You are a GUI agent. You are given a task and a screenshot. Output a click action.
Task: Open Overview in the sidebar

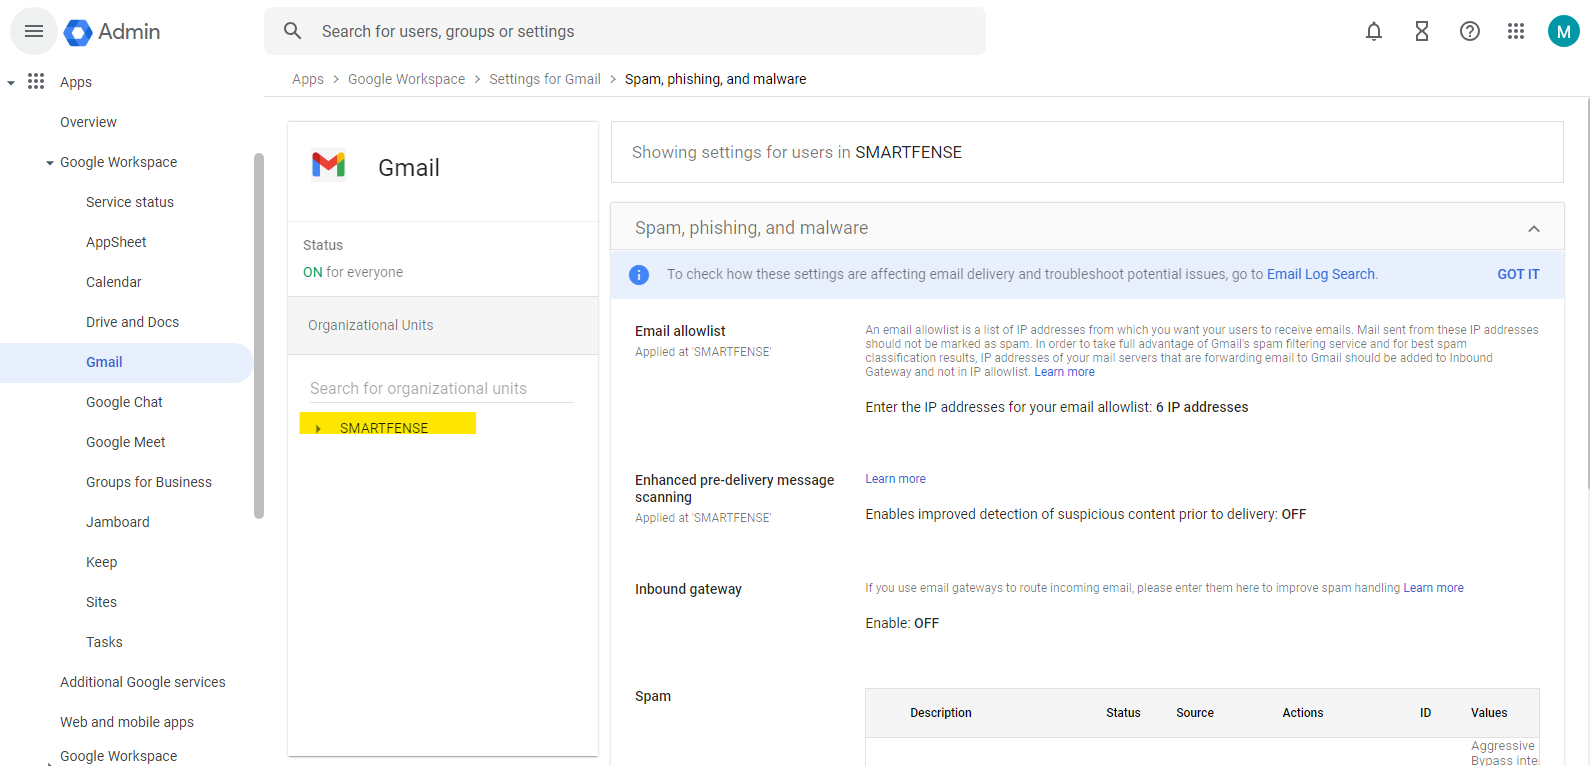point(88,122)
